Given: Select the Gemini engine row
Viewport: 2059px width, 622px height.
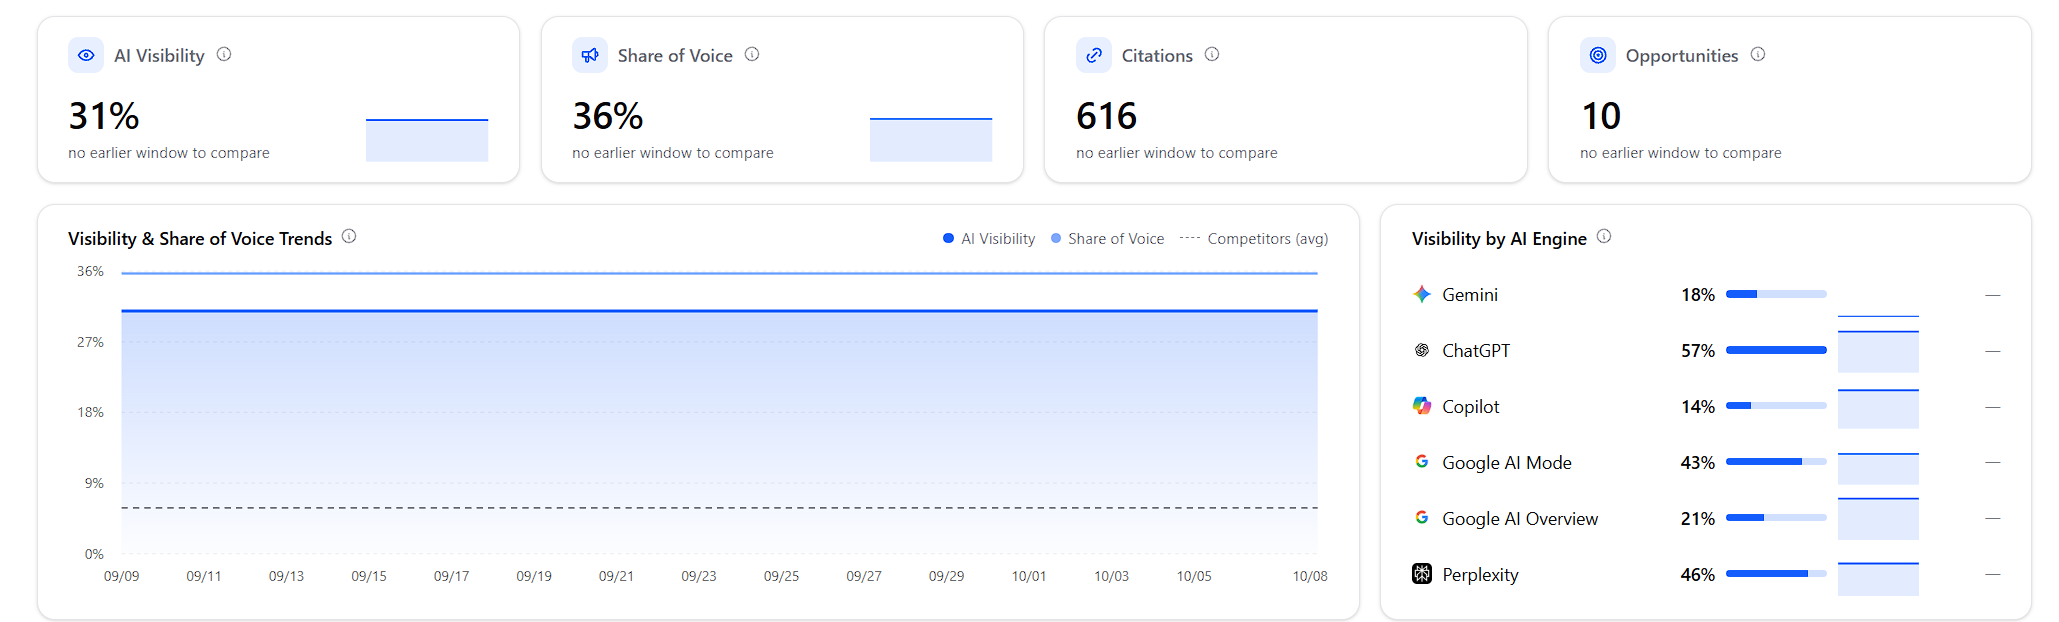Looking at the screenshot, I should tap(1706, 295).
